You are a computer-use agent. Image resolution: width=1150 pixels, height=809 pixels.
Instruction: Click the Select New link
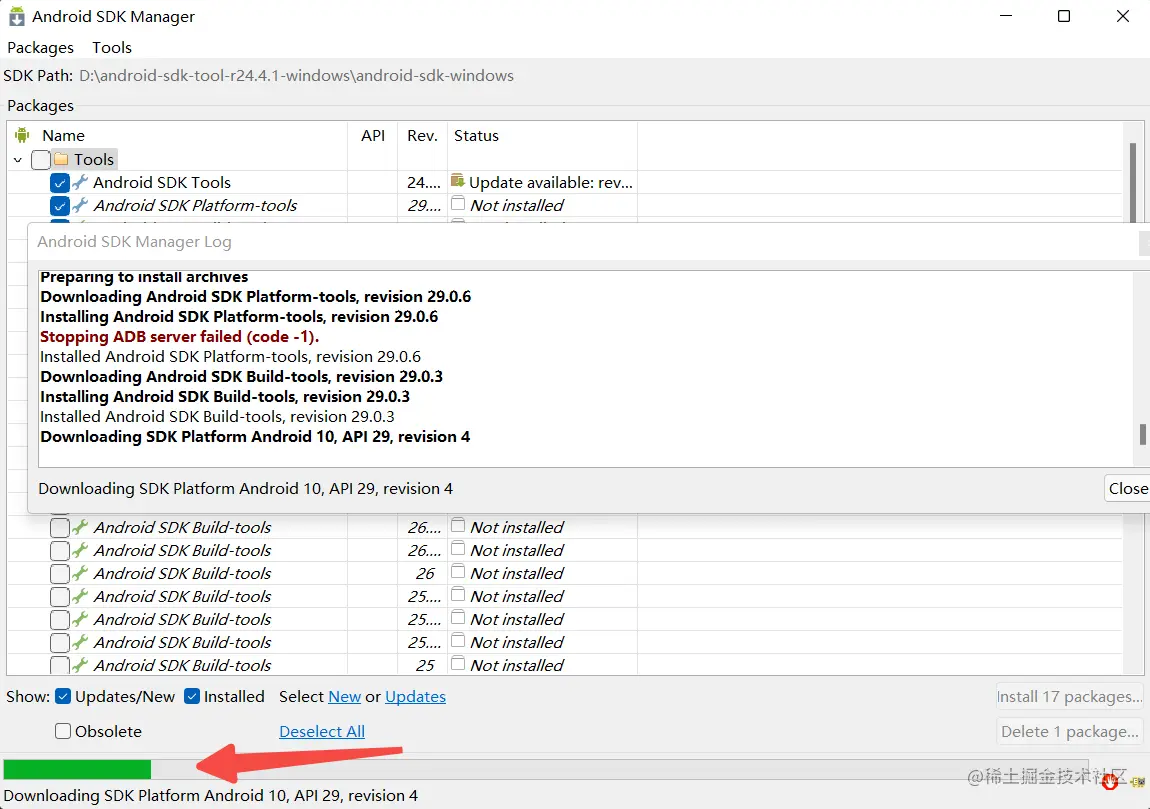tap(345, 697)
